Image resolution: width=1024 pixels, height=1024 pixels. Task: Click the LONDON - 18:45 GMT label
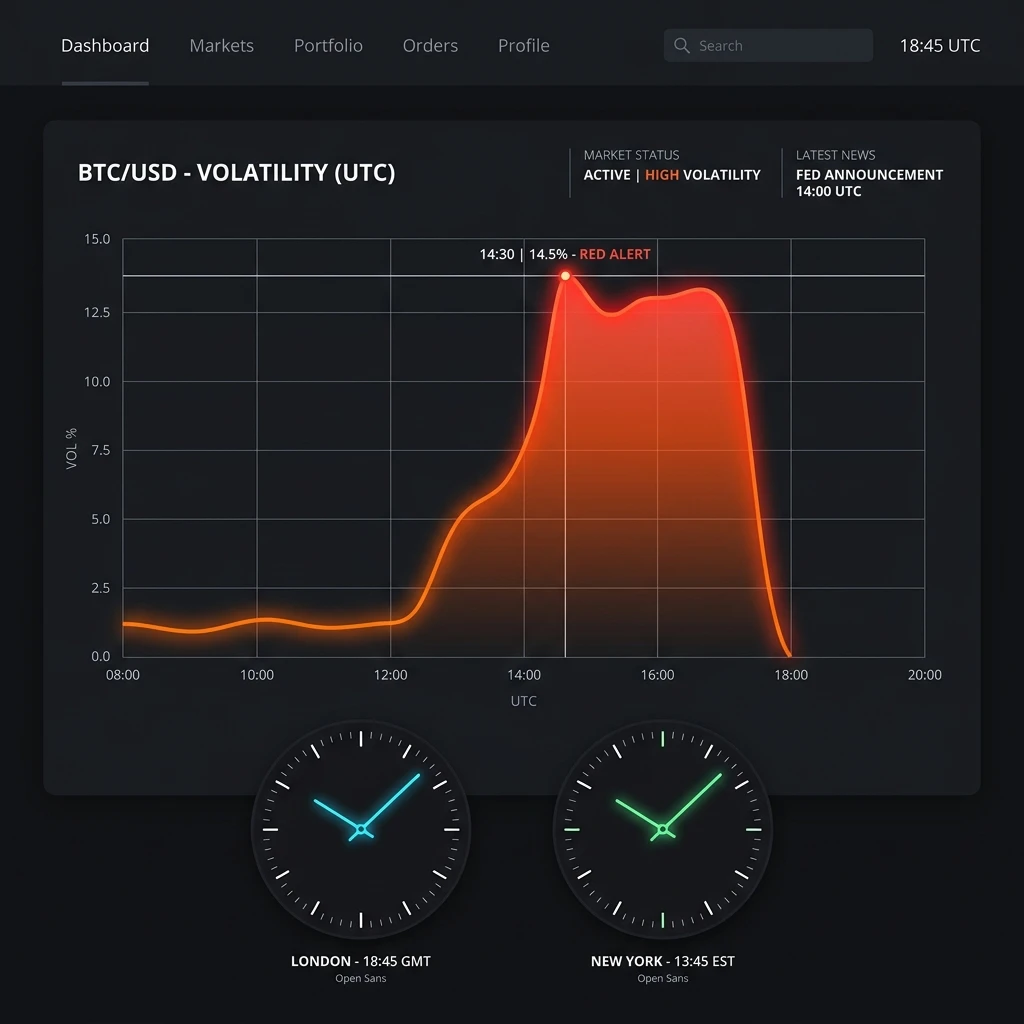pyautogui.click(x=360, y=961)
